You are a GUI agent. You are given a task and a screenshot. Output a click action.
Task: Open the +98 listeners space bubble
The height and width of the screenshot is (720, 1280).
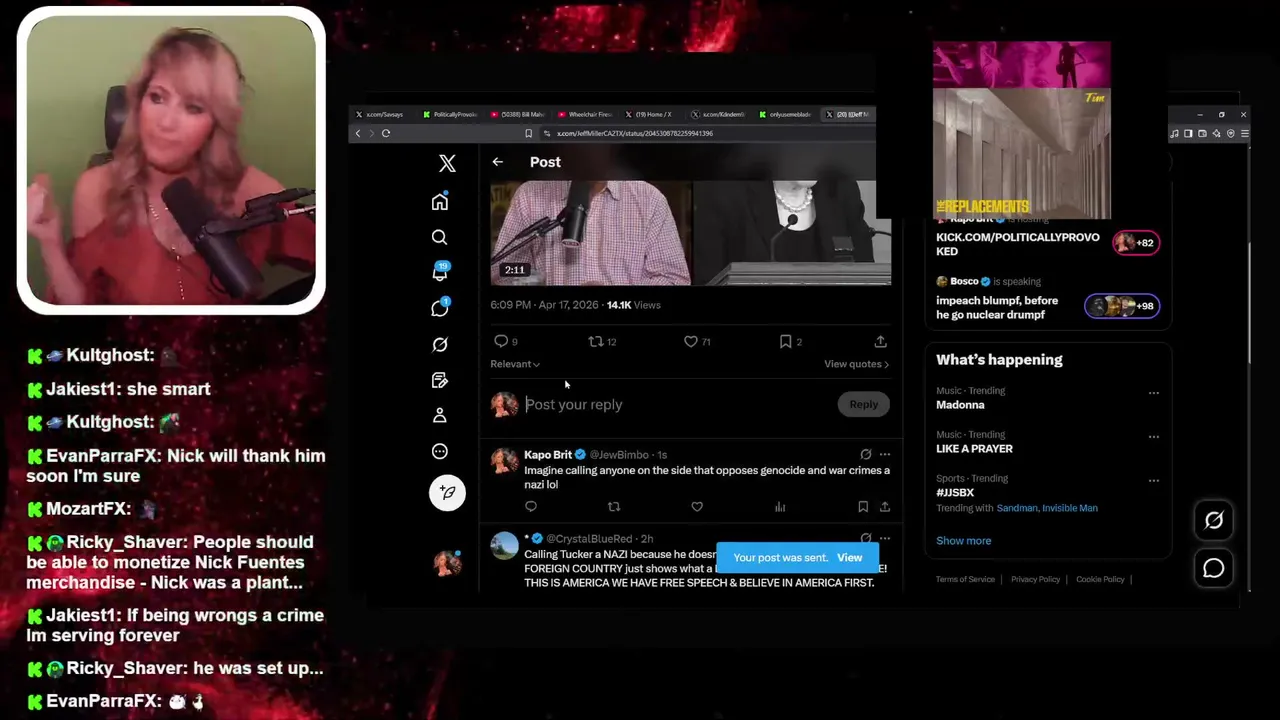click(1122, 306)
